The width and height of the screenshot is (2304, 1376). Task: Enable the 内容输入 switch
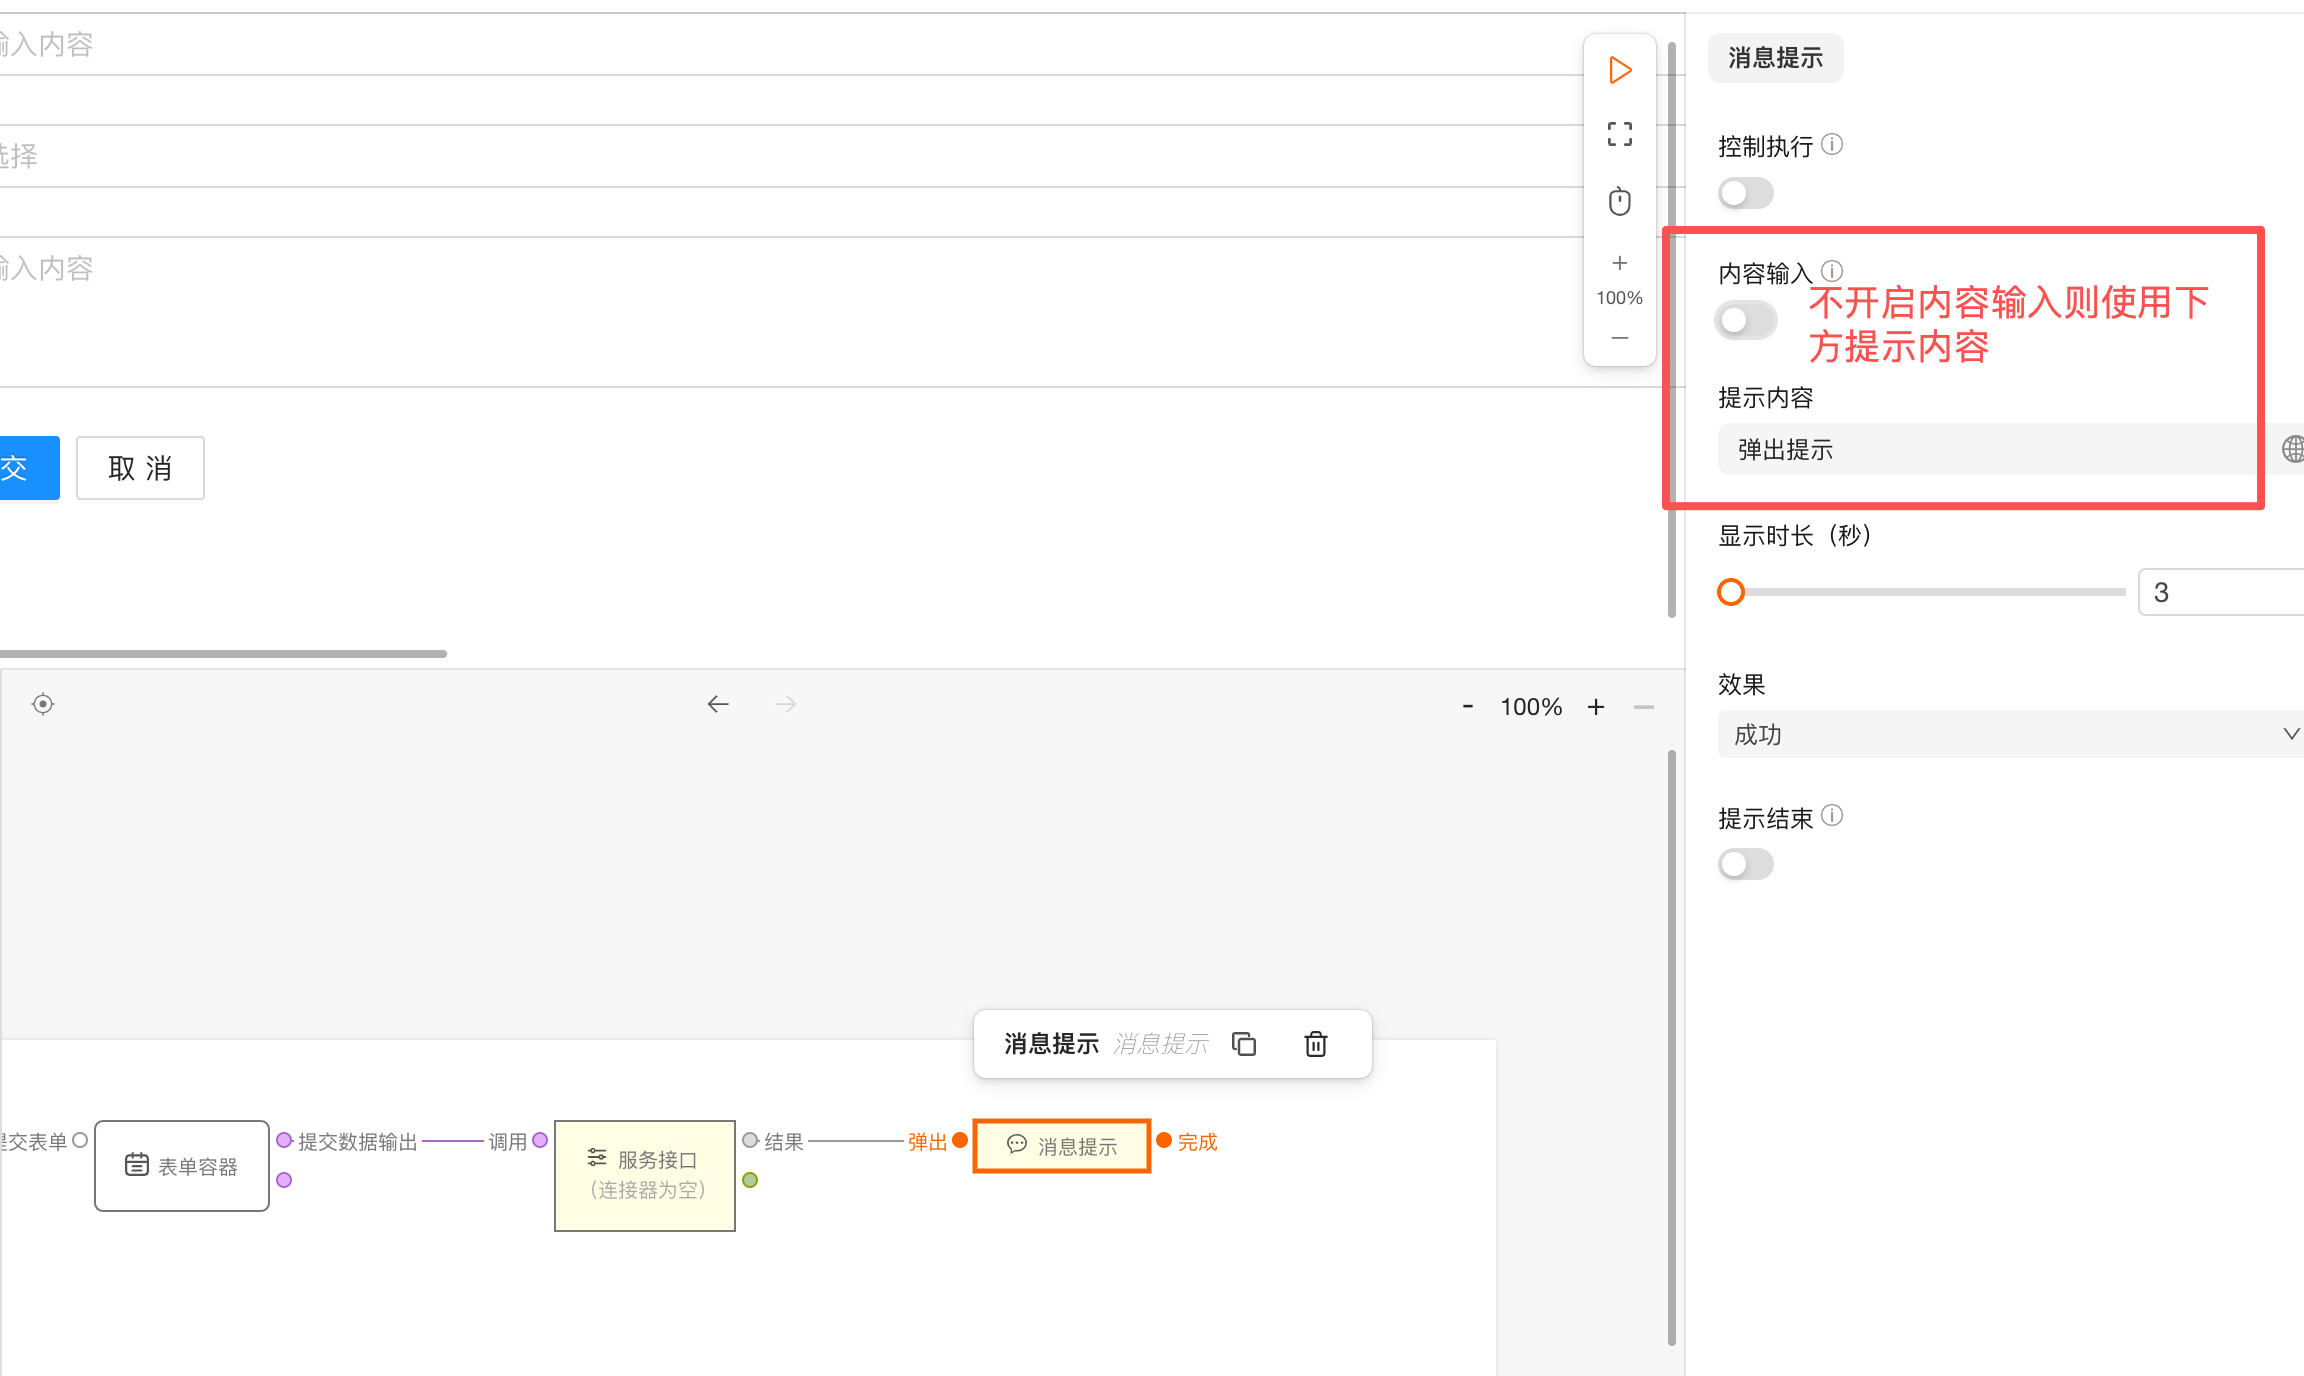(x=1745, y=320)
